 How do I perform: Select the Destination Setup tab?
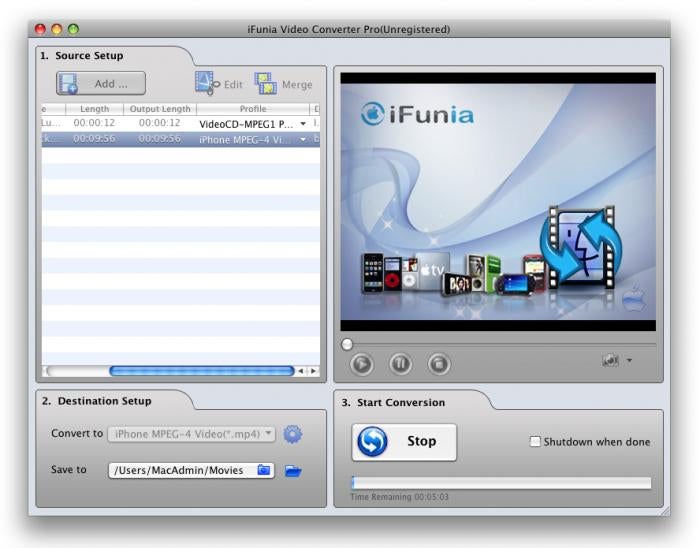coord(96,401)
